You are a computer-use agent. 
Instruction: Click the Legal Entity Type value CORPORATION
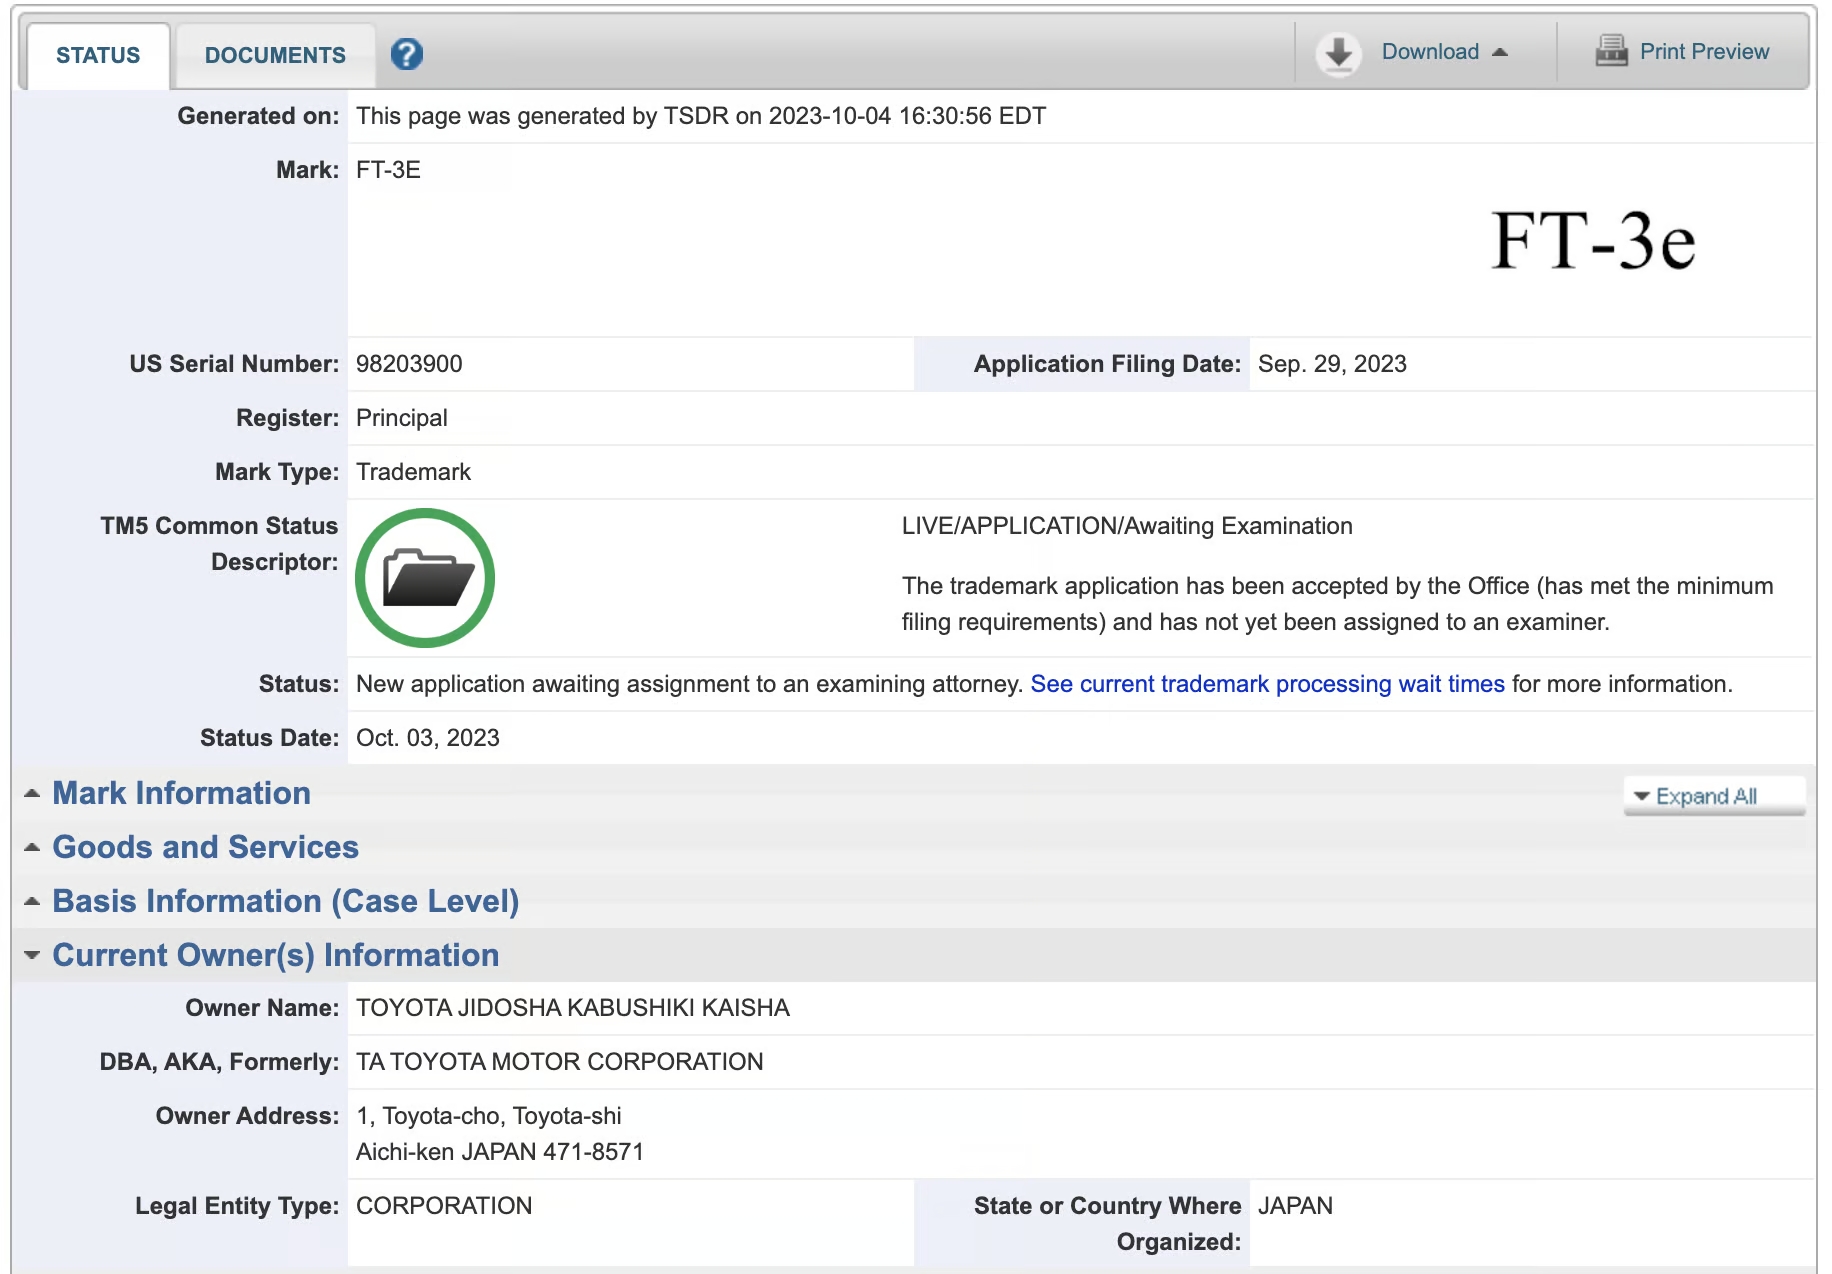click(x=444, y=1206)
